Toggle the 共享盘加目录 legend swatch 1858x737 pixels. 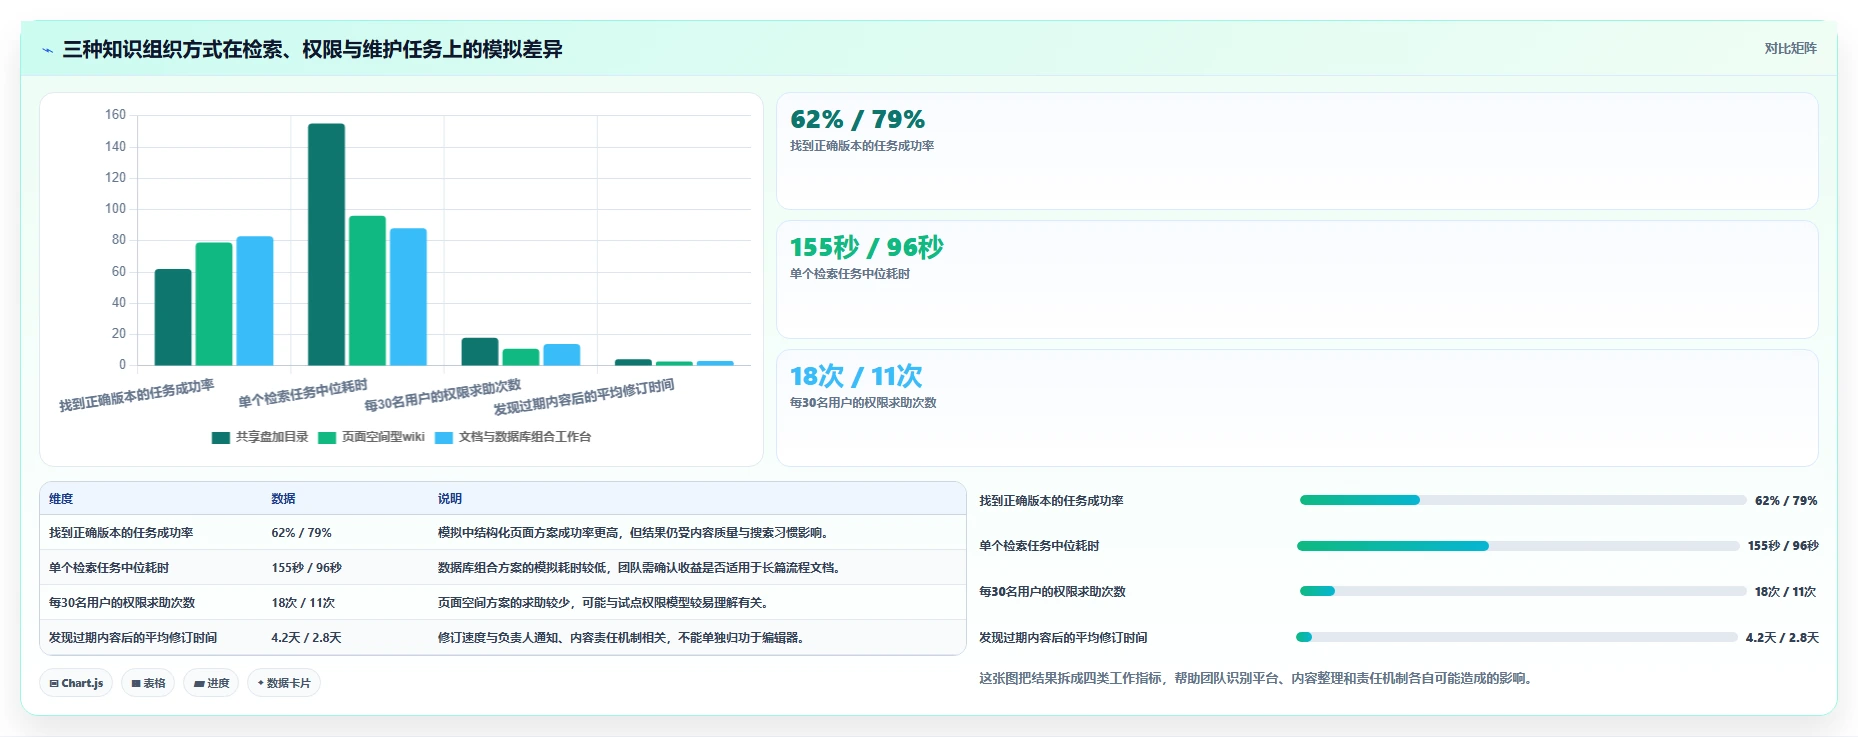[x=221, y=437]
